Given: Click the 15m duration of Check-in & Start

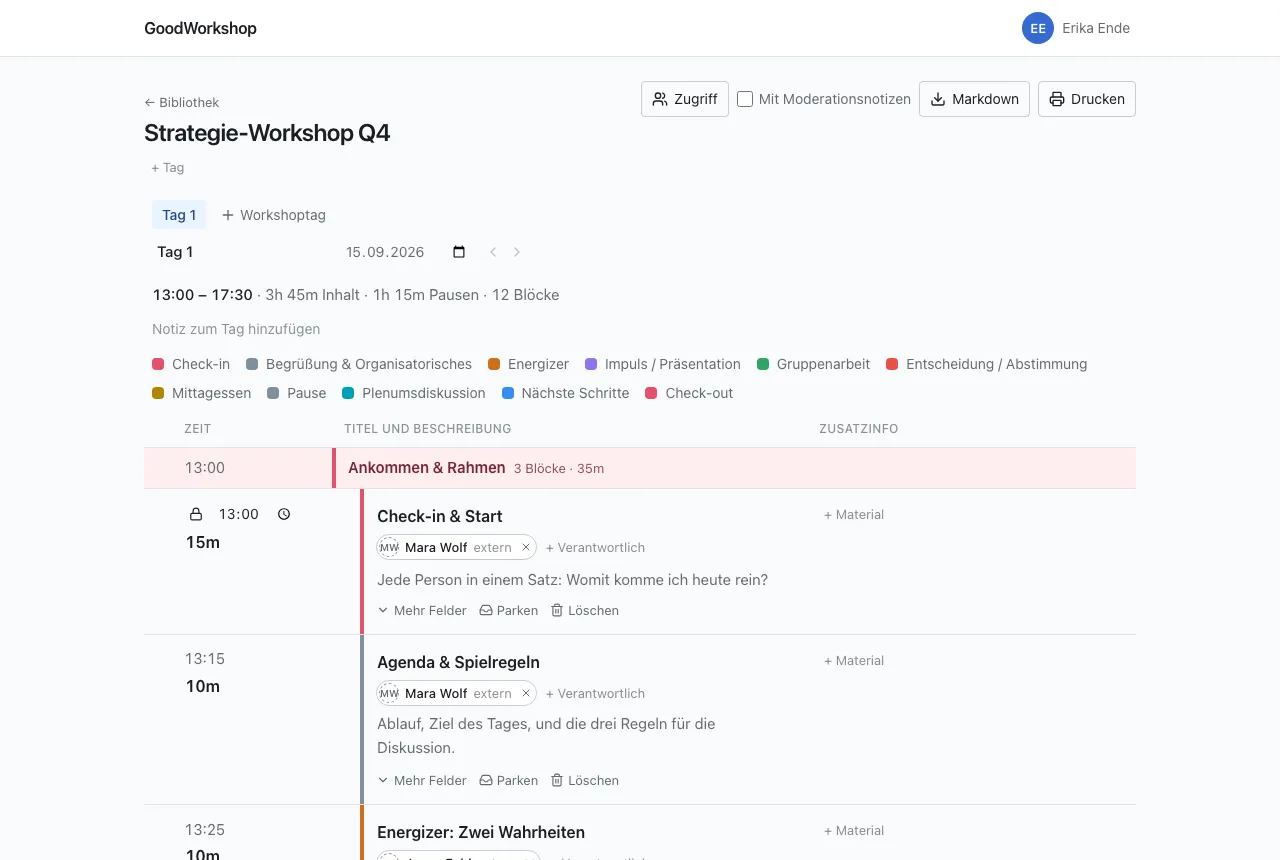Looking at the screenshot, I should (203, 542).
